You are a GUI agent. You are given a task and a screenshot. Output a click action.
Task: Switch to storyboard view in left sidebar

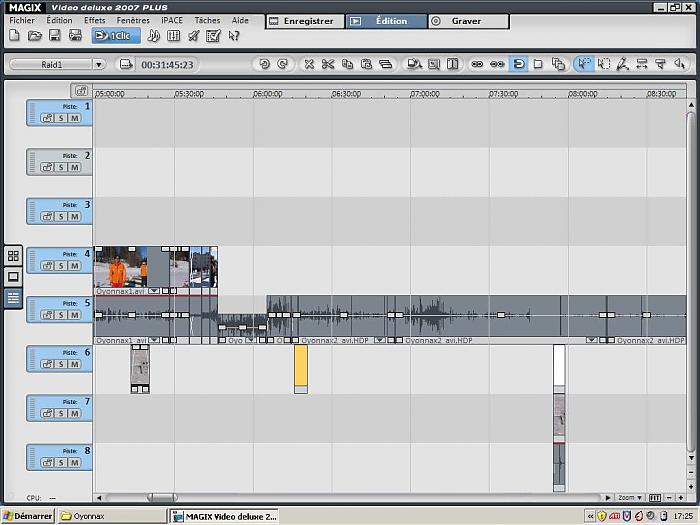pyautogui.click(x=13, y=256)
